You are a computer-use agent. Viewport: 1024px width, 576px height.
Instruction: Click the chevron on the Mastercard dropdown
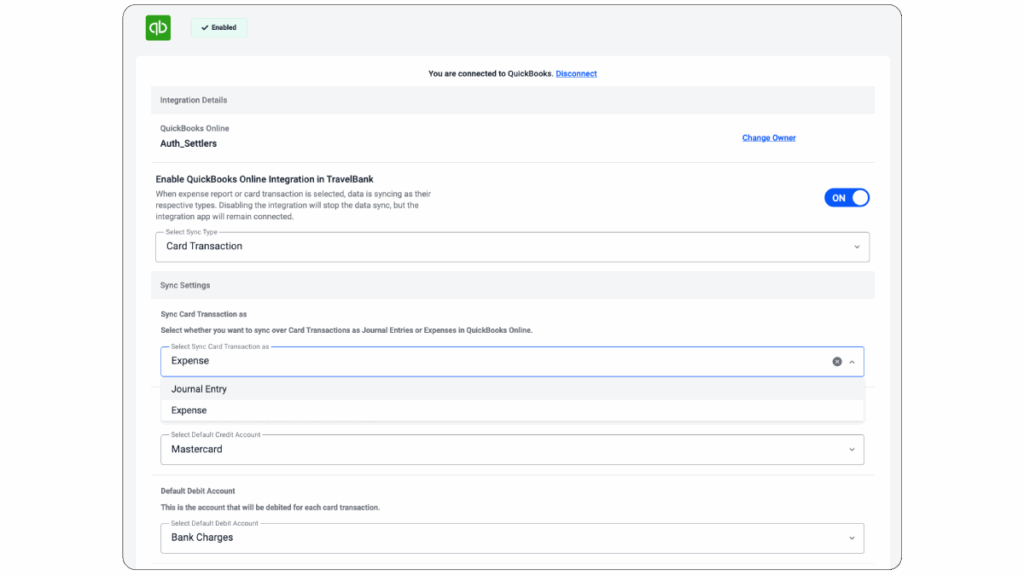tap(855, 449)
